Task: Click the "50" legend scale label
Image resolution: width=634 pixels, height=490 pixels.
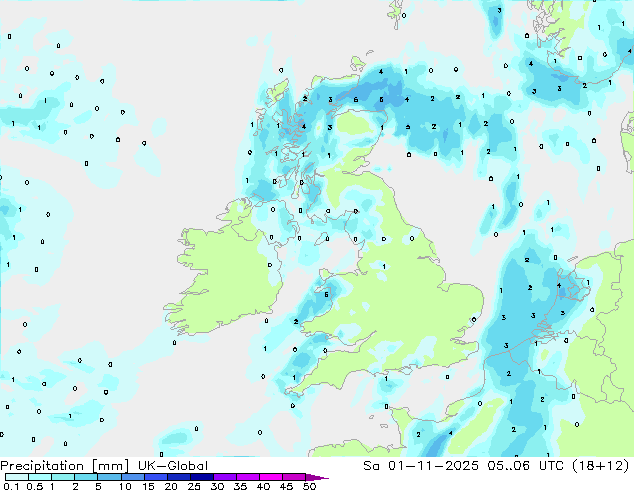Action: (309, 486)
